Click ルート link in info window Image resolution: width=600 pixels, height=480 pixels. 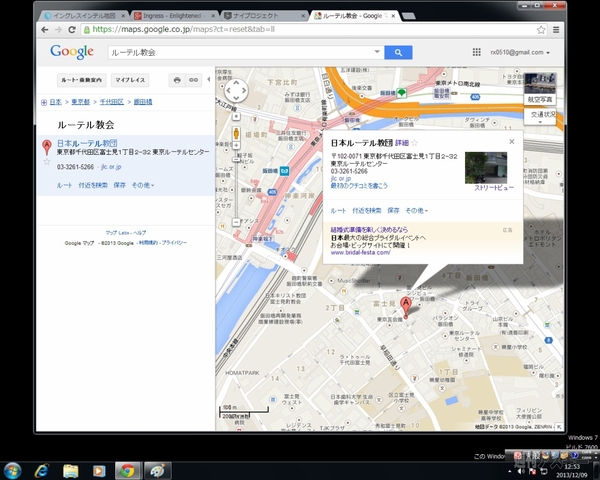338,211
